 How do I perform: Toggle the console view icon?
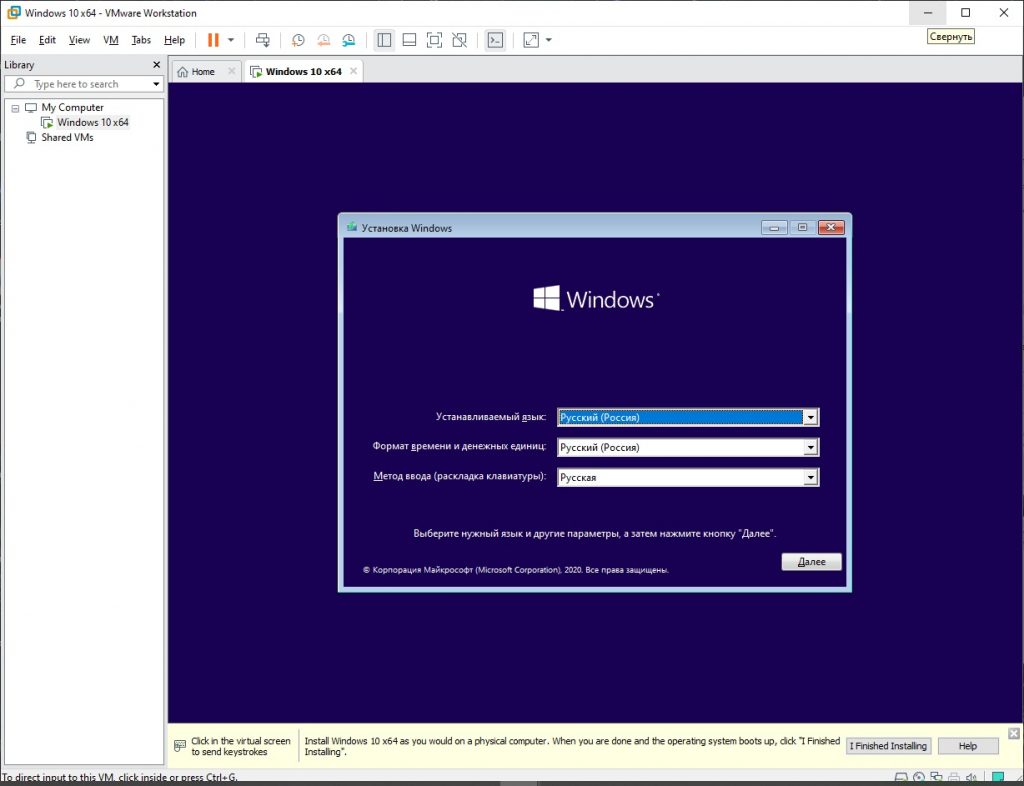495,40
